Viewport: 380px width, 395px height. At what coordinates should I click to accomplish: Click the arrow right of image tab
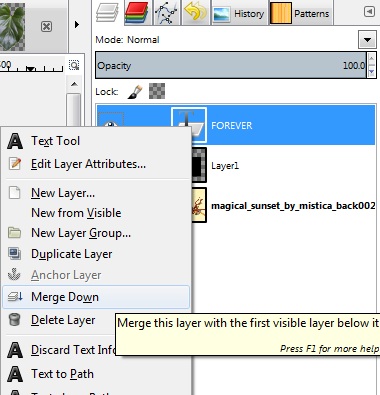tap(77, 24)
